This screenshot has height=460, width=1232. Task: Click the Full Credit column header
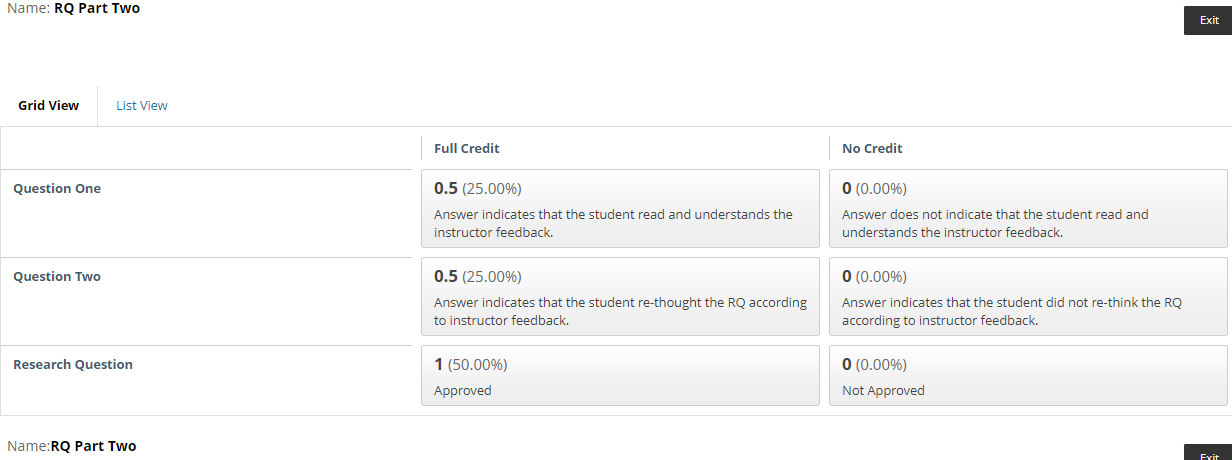(x=466, y=148)
